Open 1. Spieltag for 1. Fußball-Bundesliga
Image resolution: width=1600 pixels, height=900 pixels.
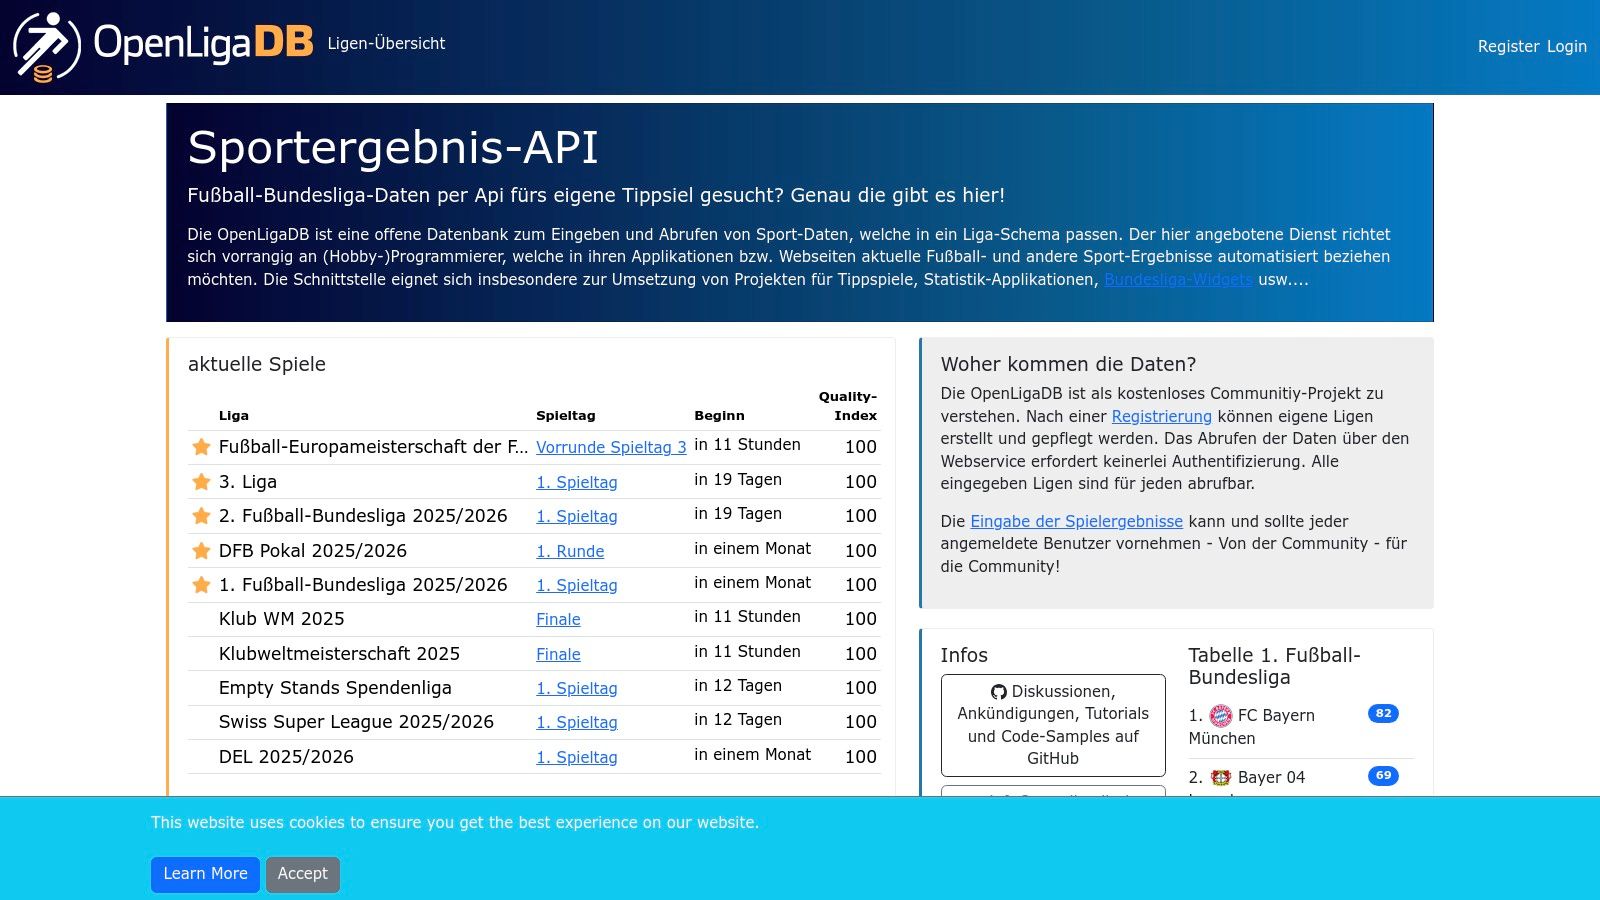(x=577, y=586)
